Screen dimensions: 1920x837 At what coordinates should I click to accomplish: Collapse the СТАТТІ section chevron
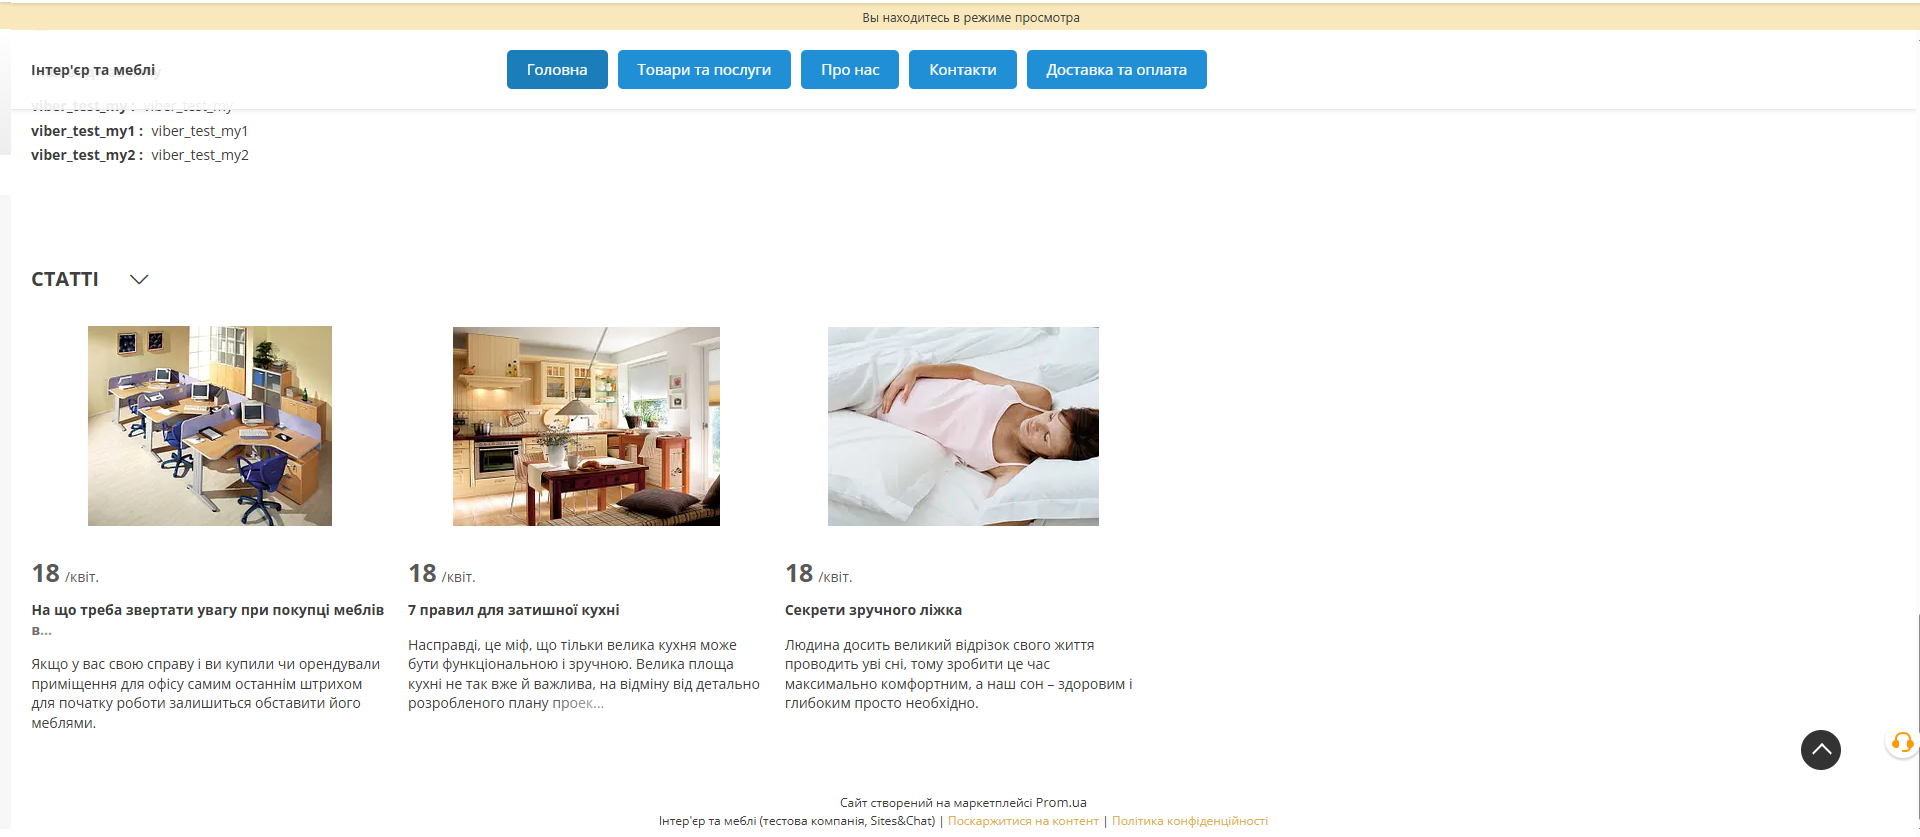coord(139,279)
